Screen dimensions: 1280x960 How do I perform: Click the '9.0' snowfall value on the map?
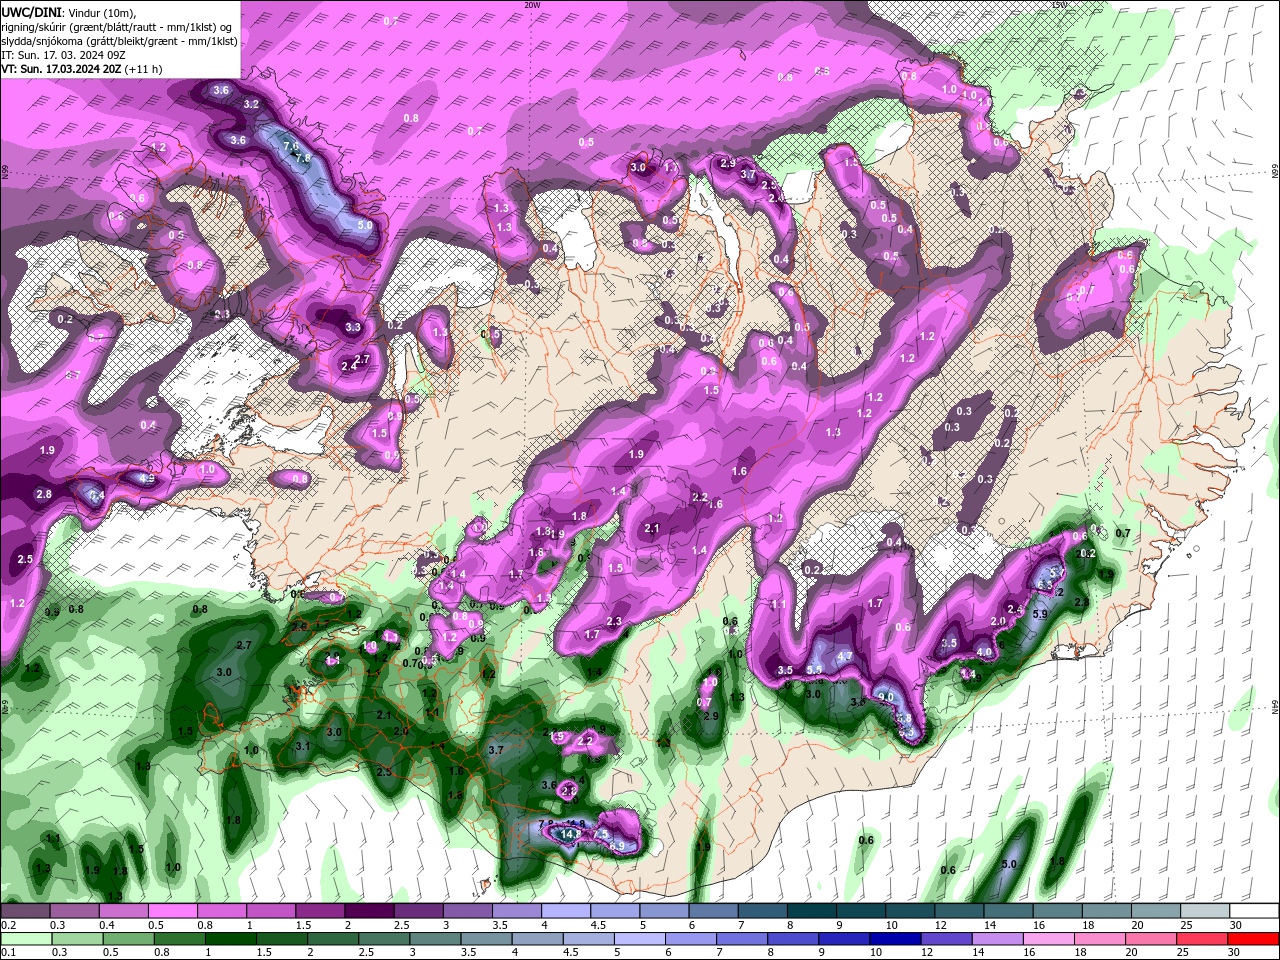pos(885,697)
